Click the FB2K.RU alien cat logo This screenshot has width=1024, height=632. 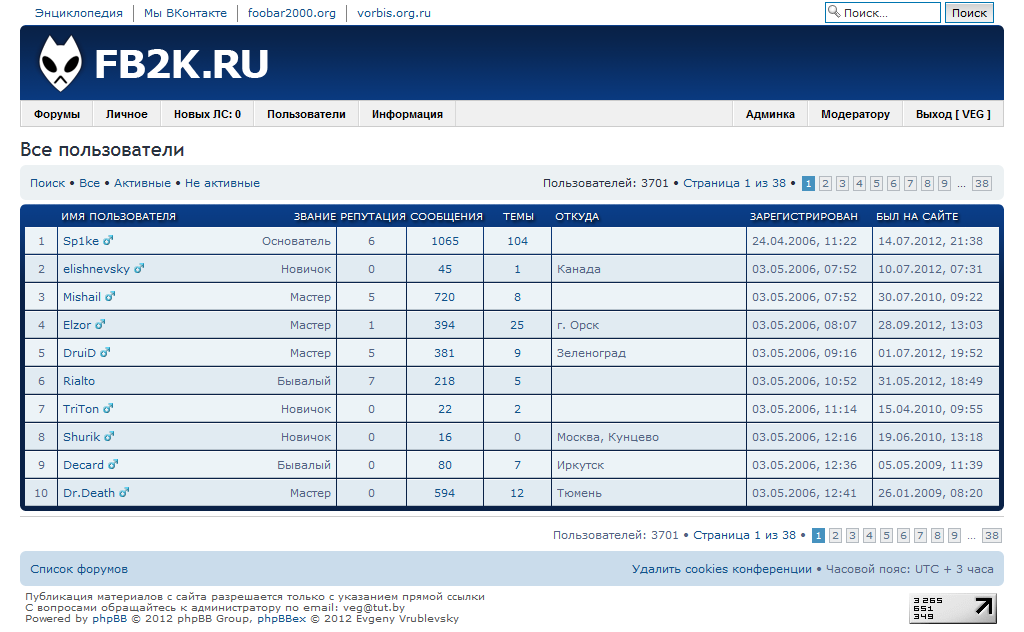[61, 64]
